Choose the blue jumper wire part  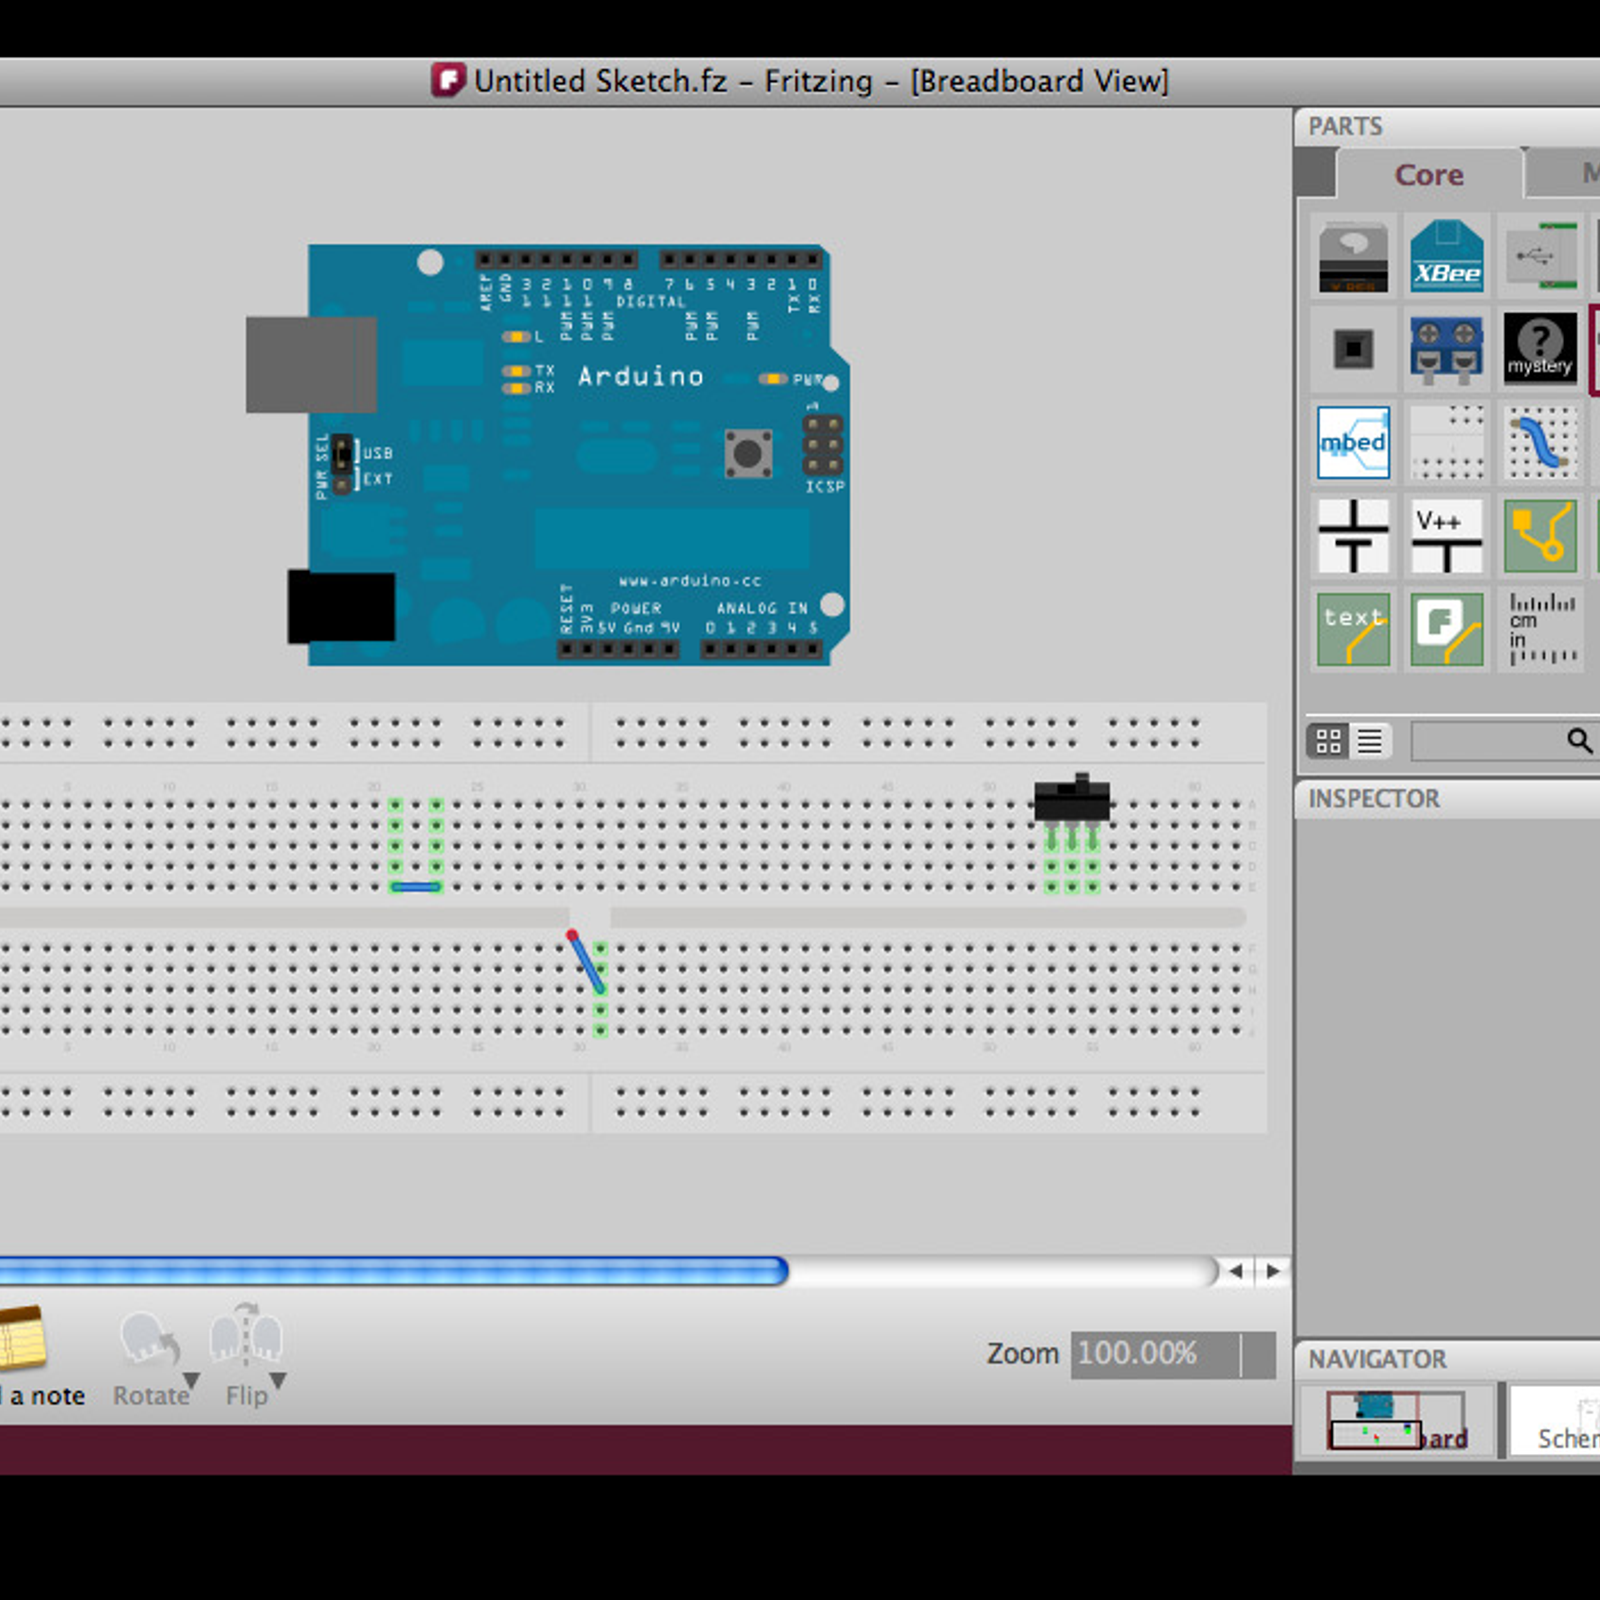tap(1540, 442)
